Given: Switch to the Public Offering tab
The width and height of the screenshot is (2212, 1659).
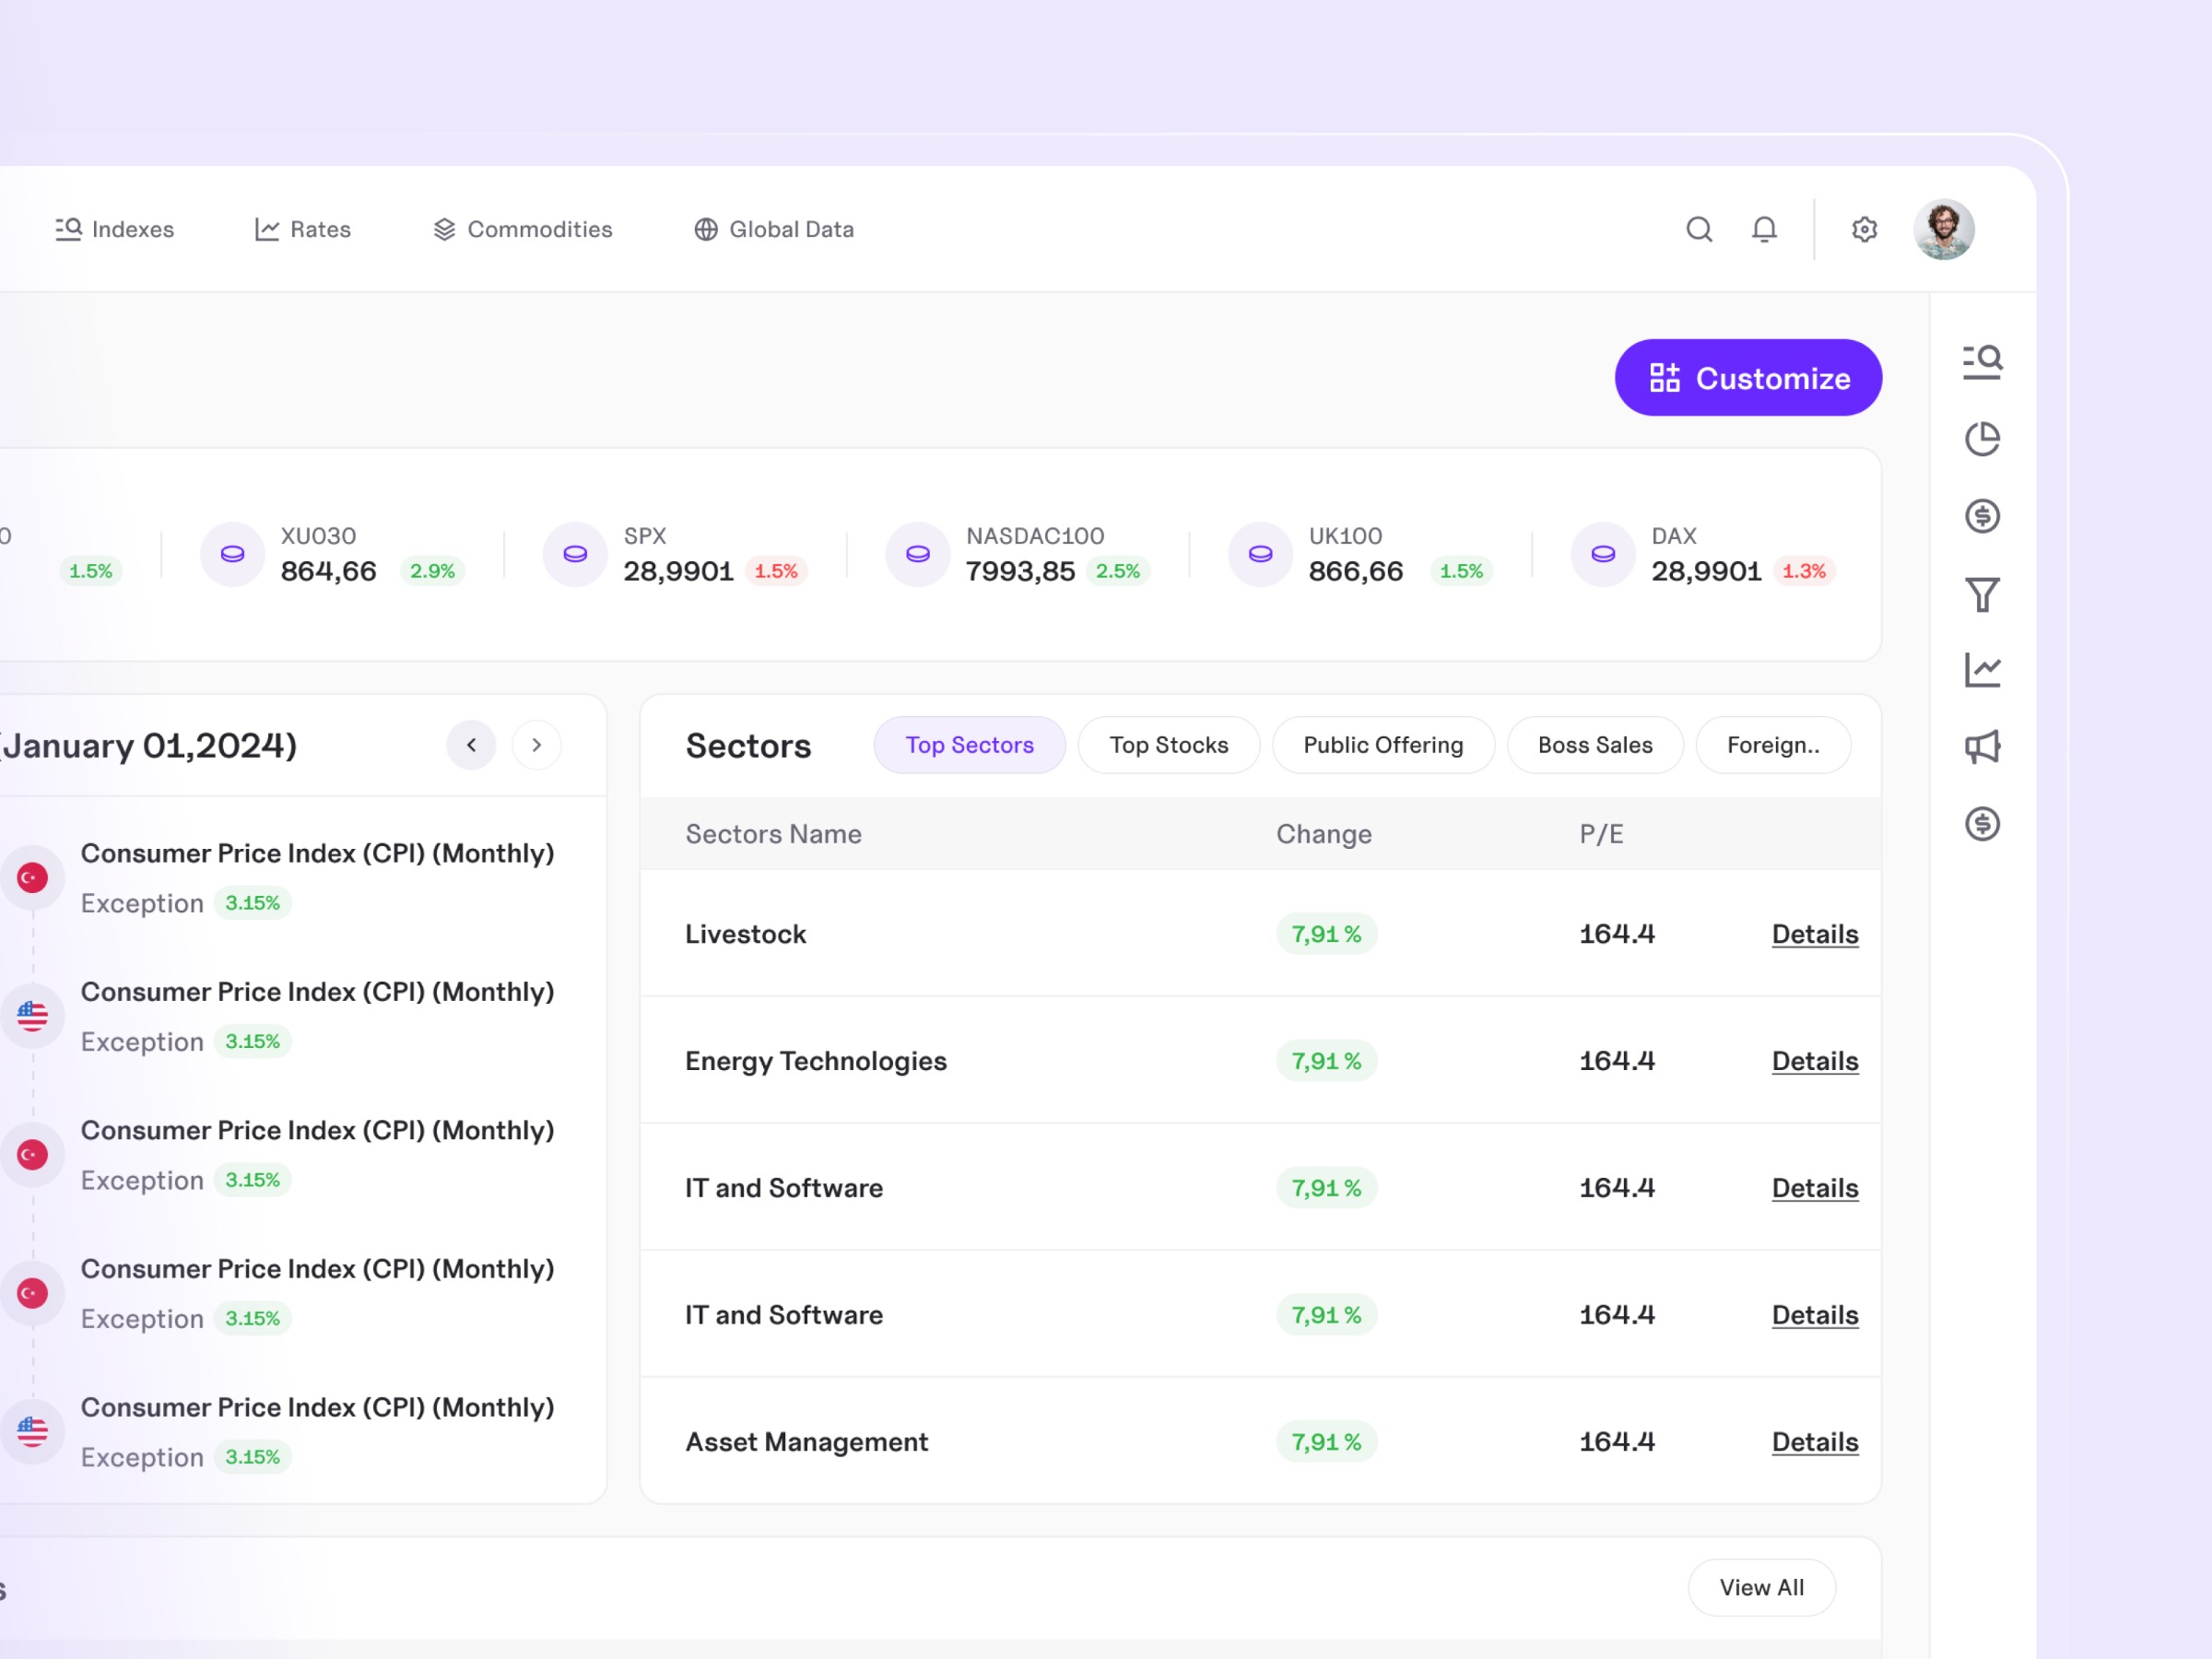Looking at the screenshot, I should click(1383, 745).
